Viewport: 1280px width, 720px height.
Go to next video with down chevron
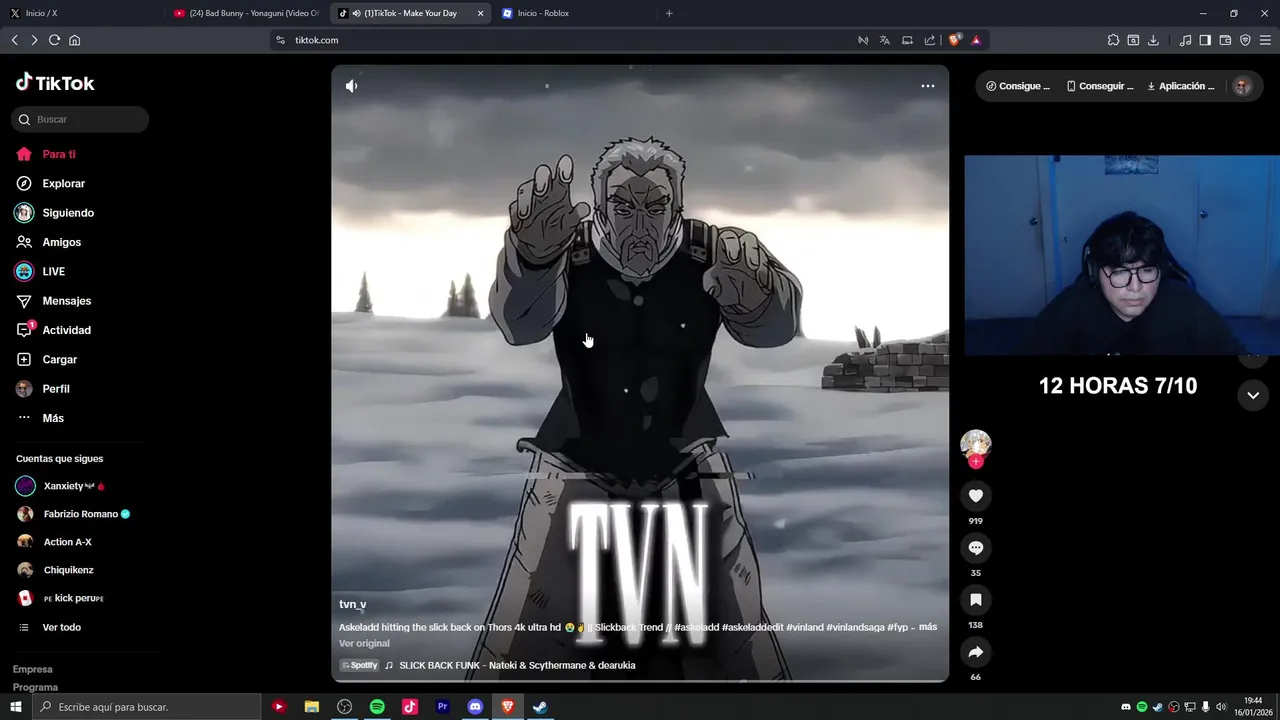1253,395
